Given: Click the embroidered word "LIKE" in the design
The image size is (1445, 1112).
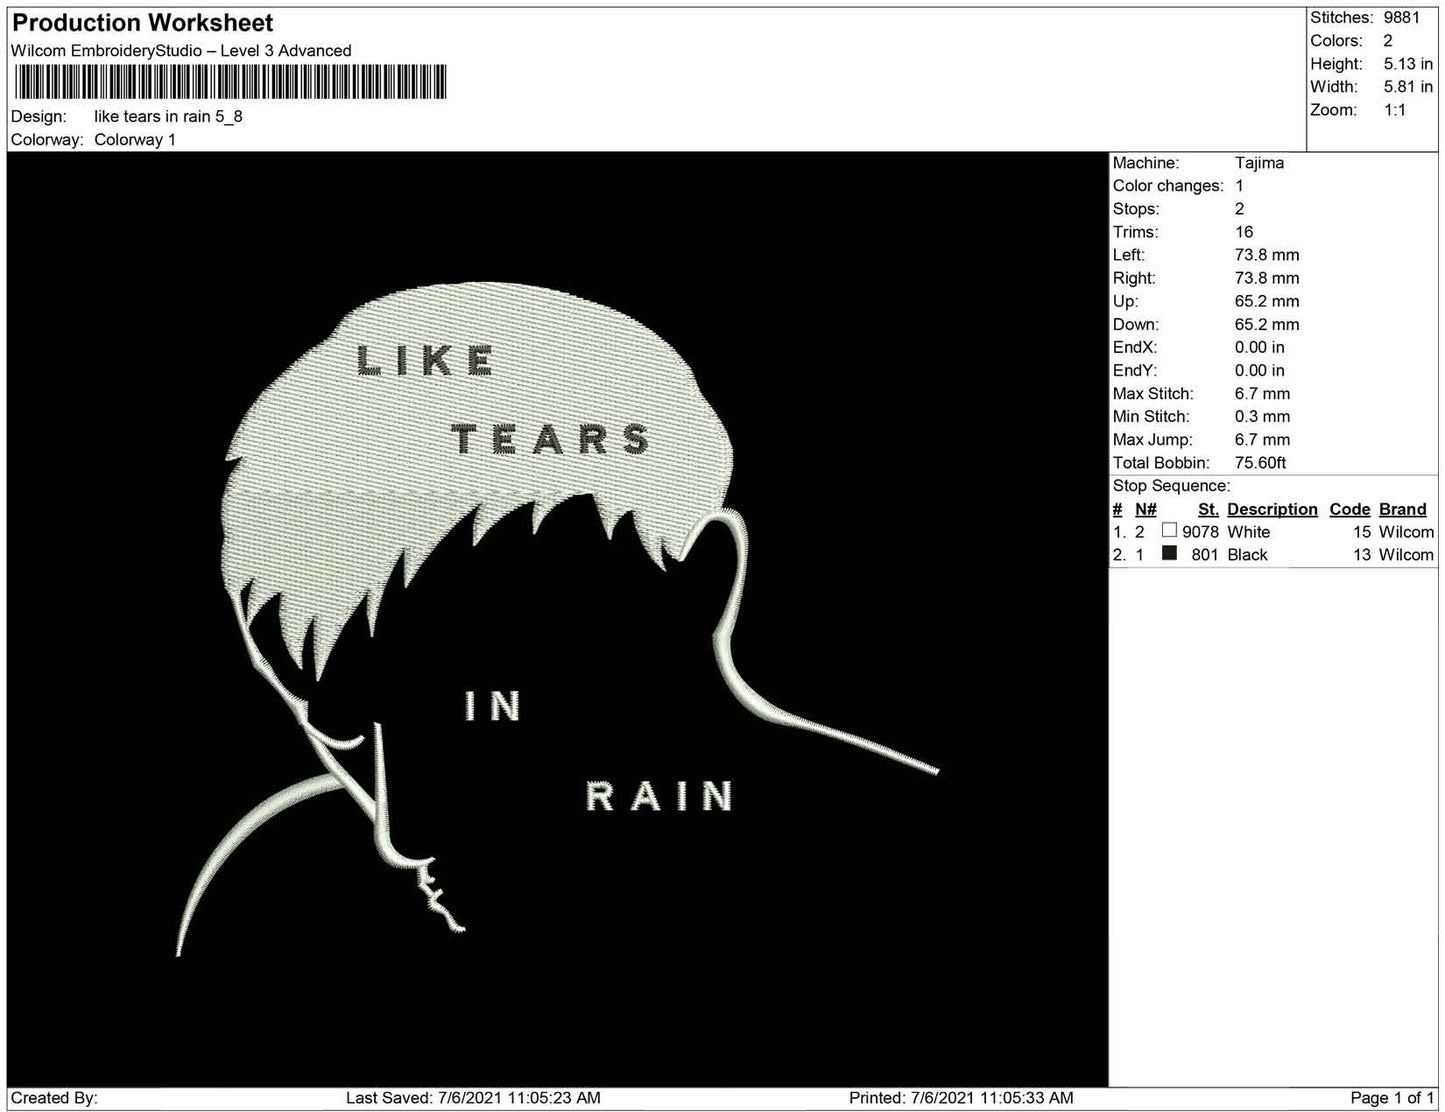Looking at the screenshot, I should coord(425,361).
